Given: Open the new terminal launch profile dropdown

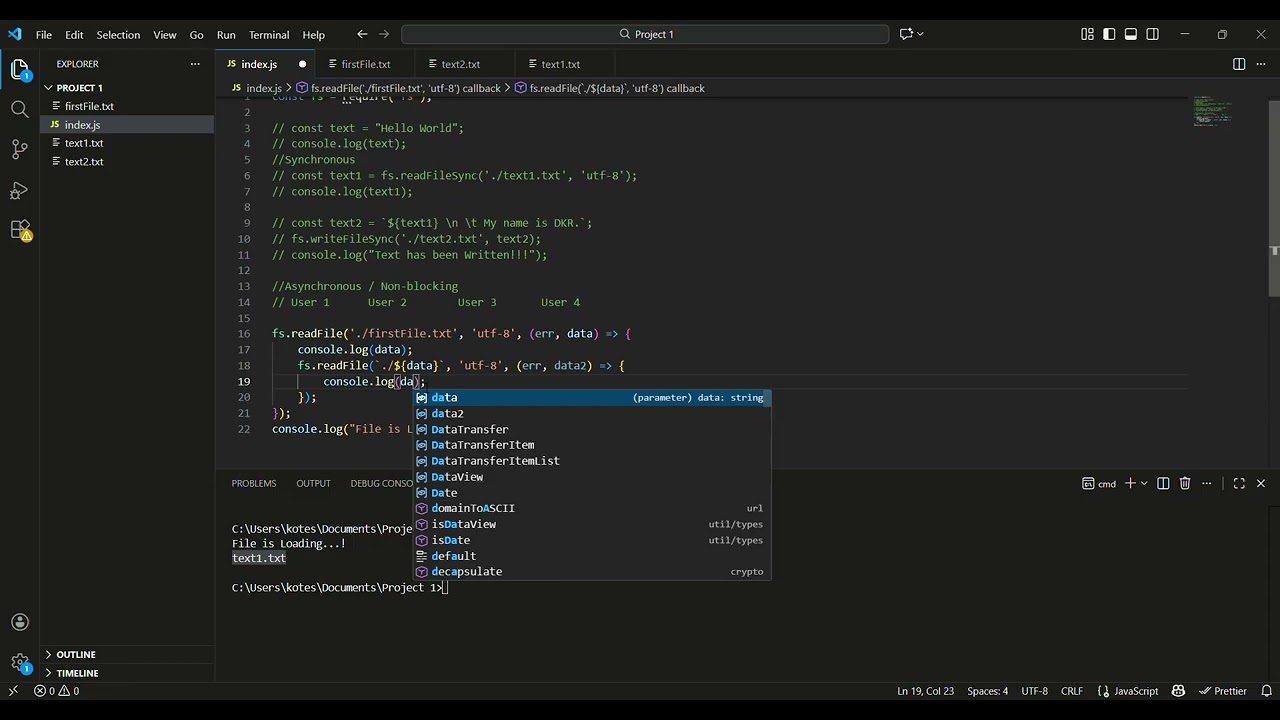Looking at the screenshot, I should [1144, 483].
